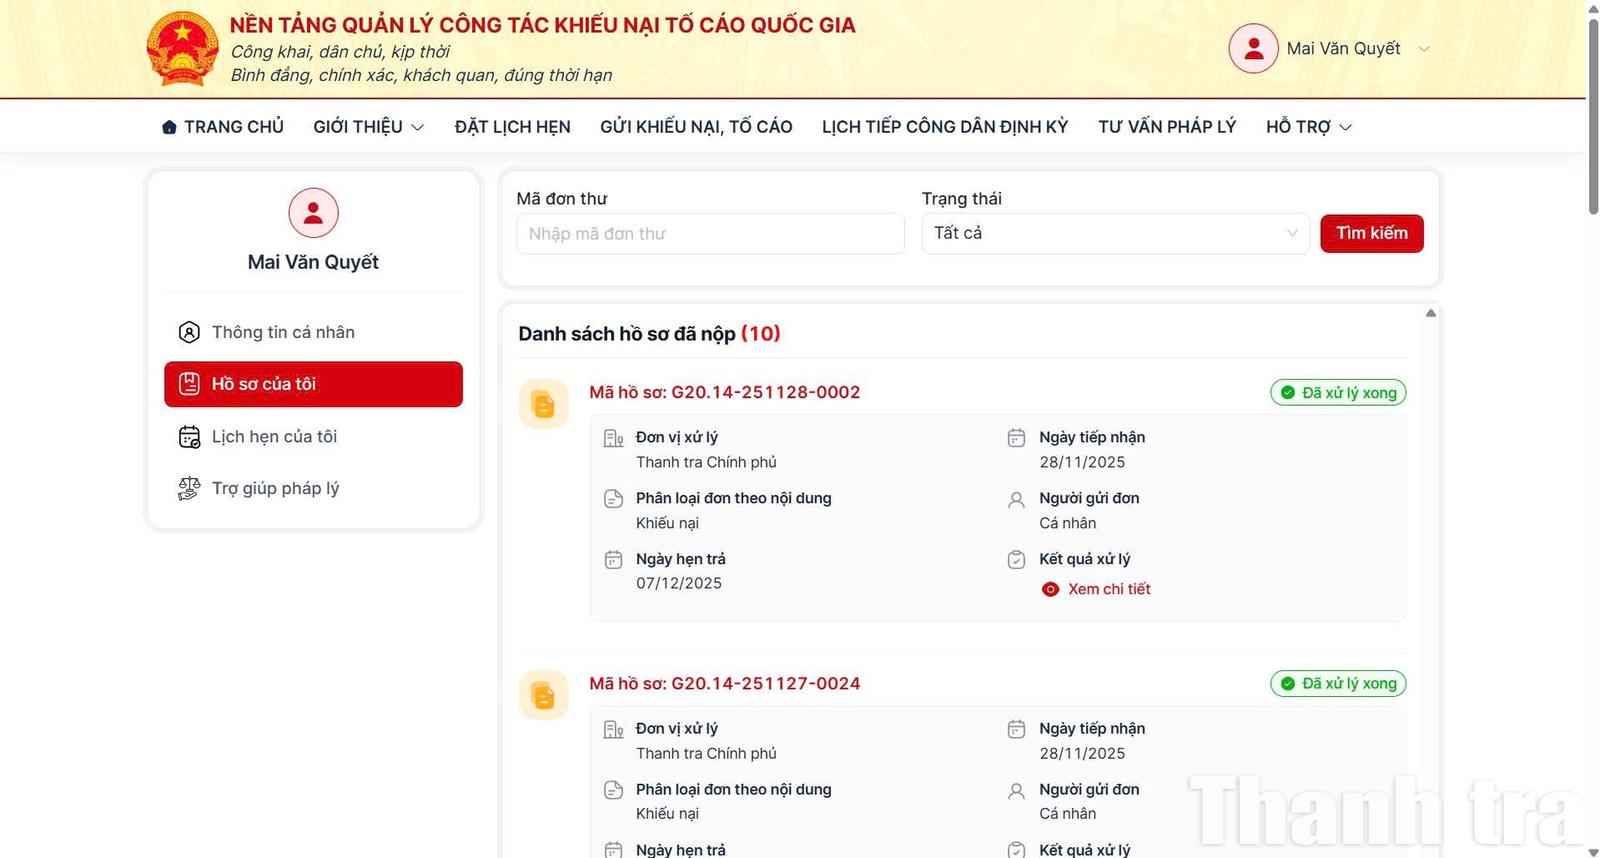Focus the Mã đơn thư input field
Screen dimensions: 1600x858
pos(710,234)
